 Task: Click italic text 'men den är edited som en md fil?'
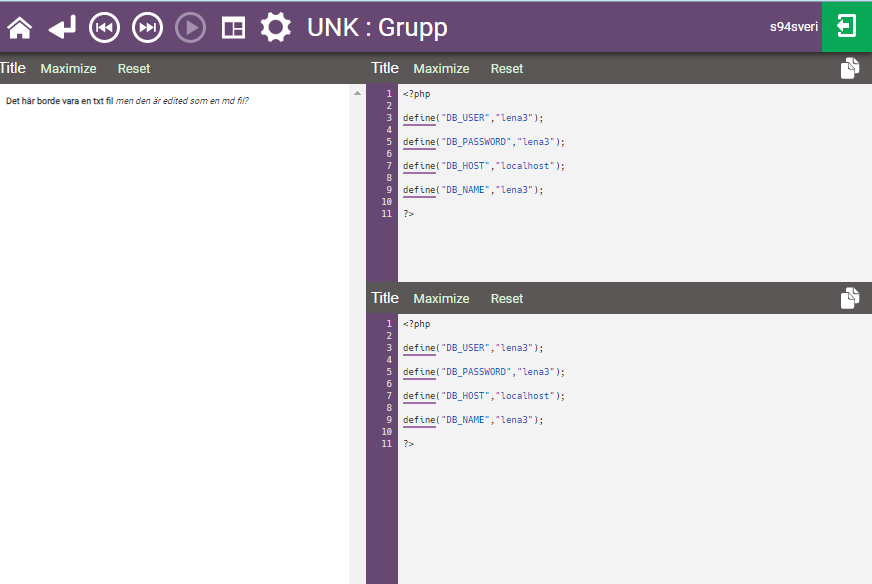(182, 101)
